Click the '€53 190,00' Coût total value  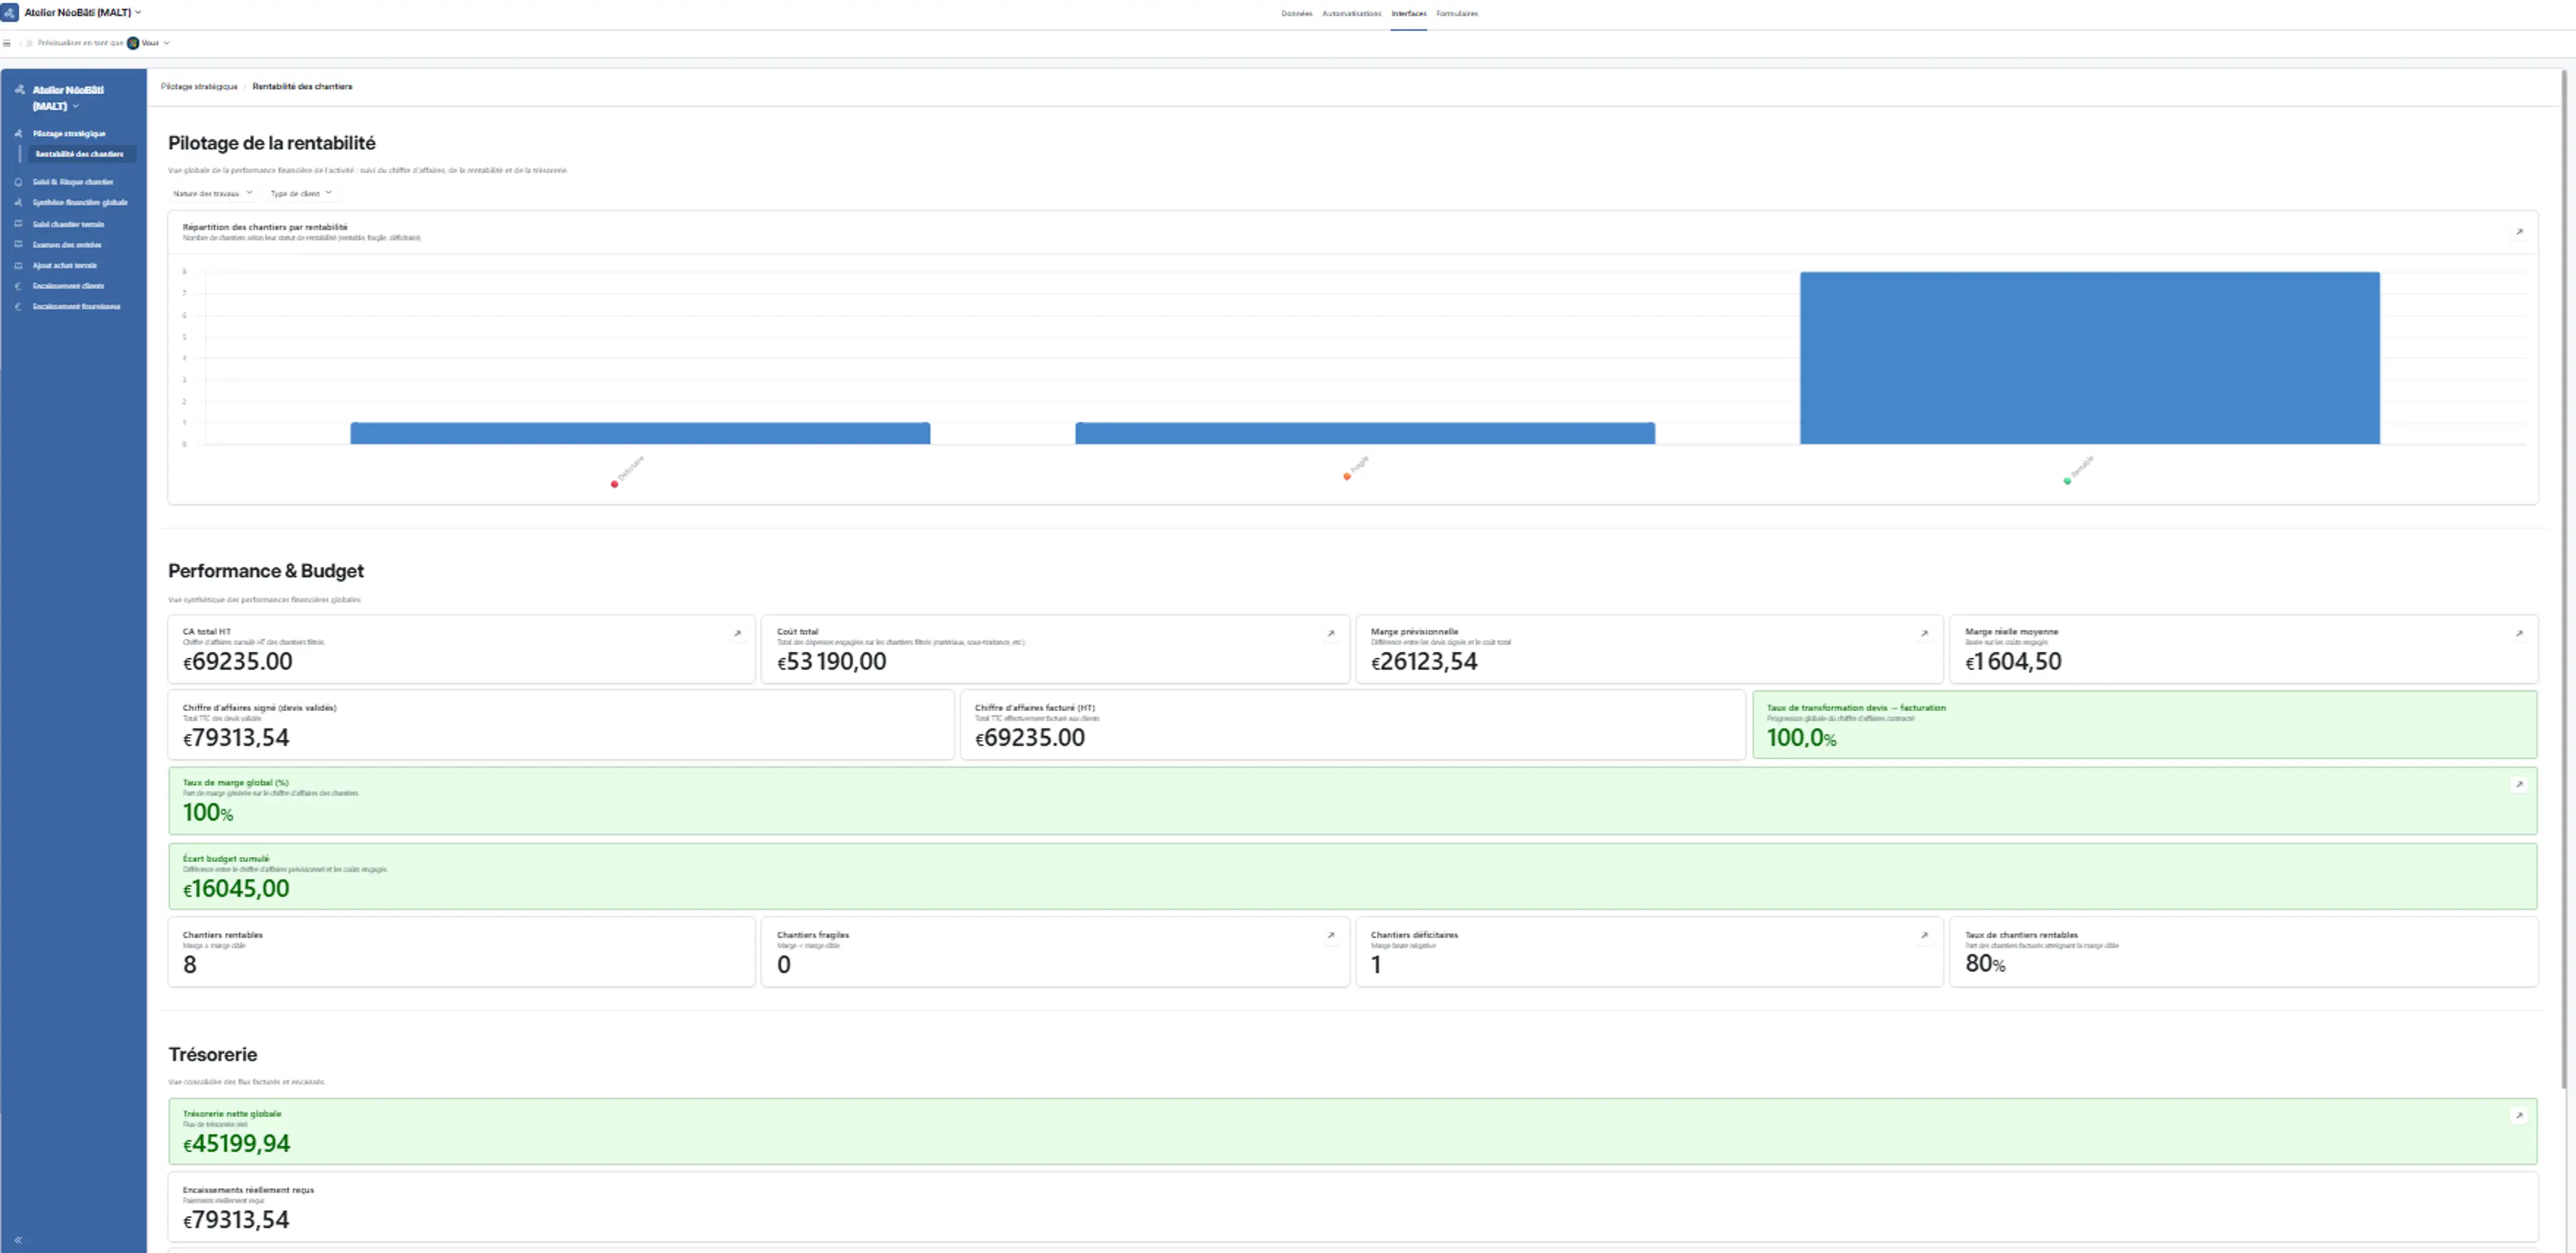tap(832, 662)
